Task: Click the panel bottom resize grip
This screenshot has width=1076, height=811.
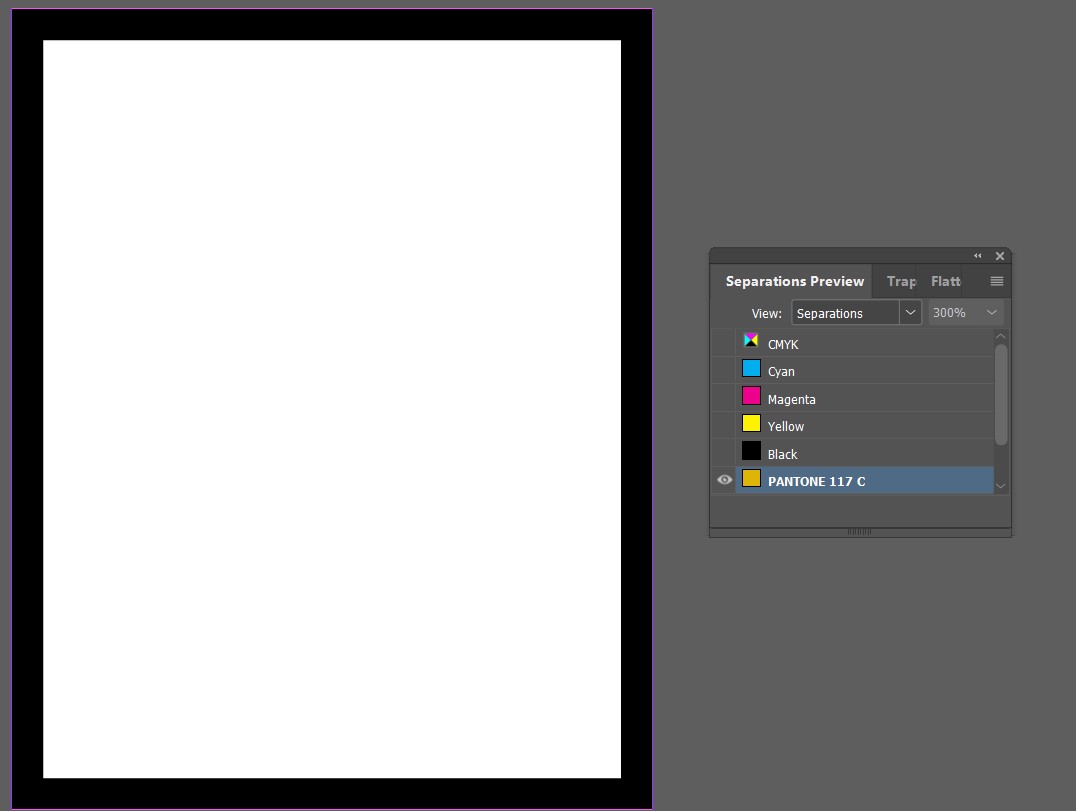Action: tap(859, 532)
